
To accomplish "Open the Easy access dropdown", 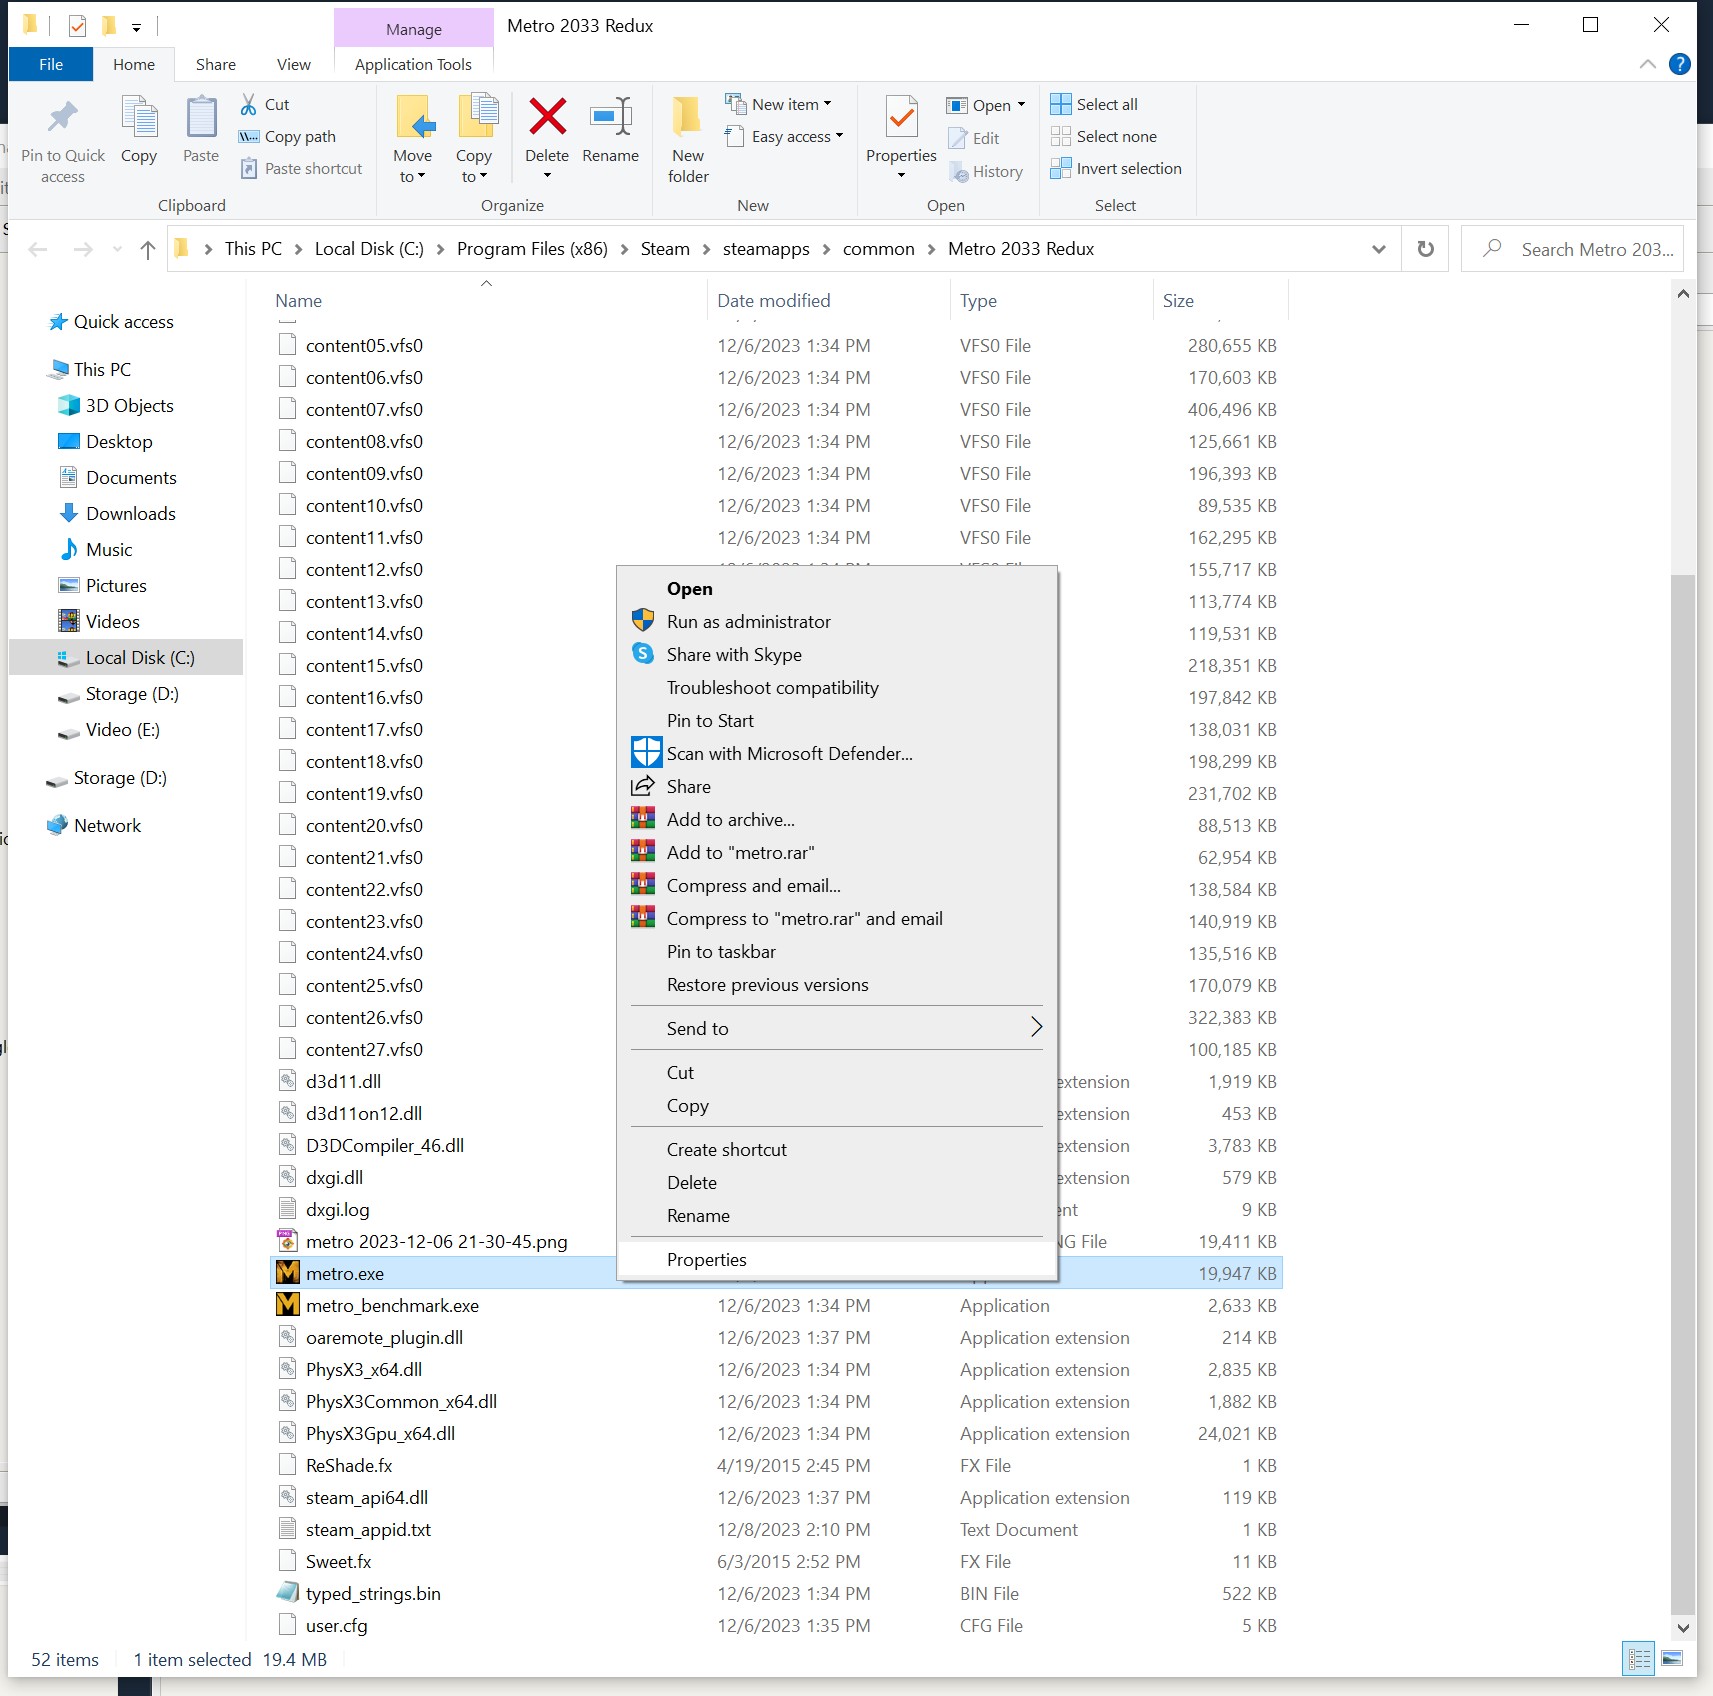I will point(785,136).
